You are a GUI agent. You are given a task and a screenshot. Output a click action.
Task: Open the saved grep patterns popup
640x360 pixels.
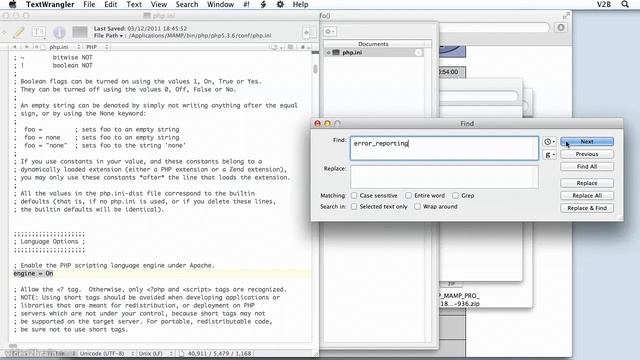(x=549, y=155)
